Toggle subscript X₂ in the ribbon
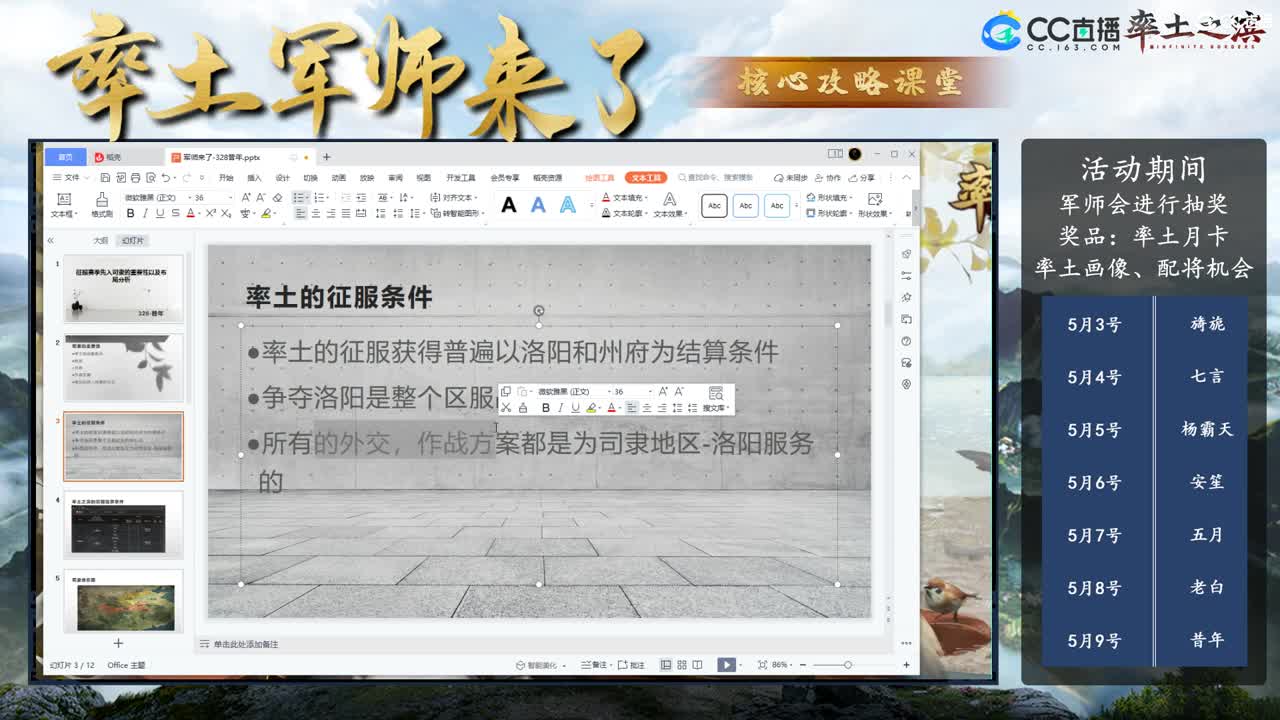 pos(226,213)
